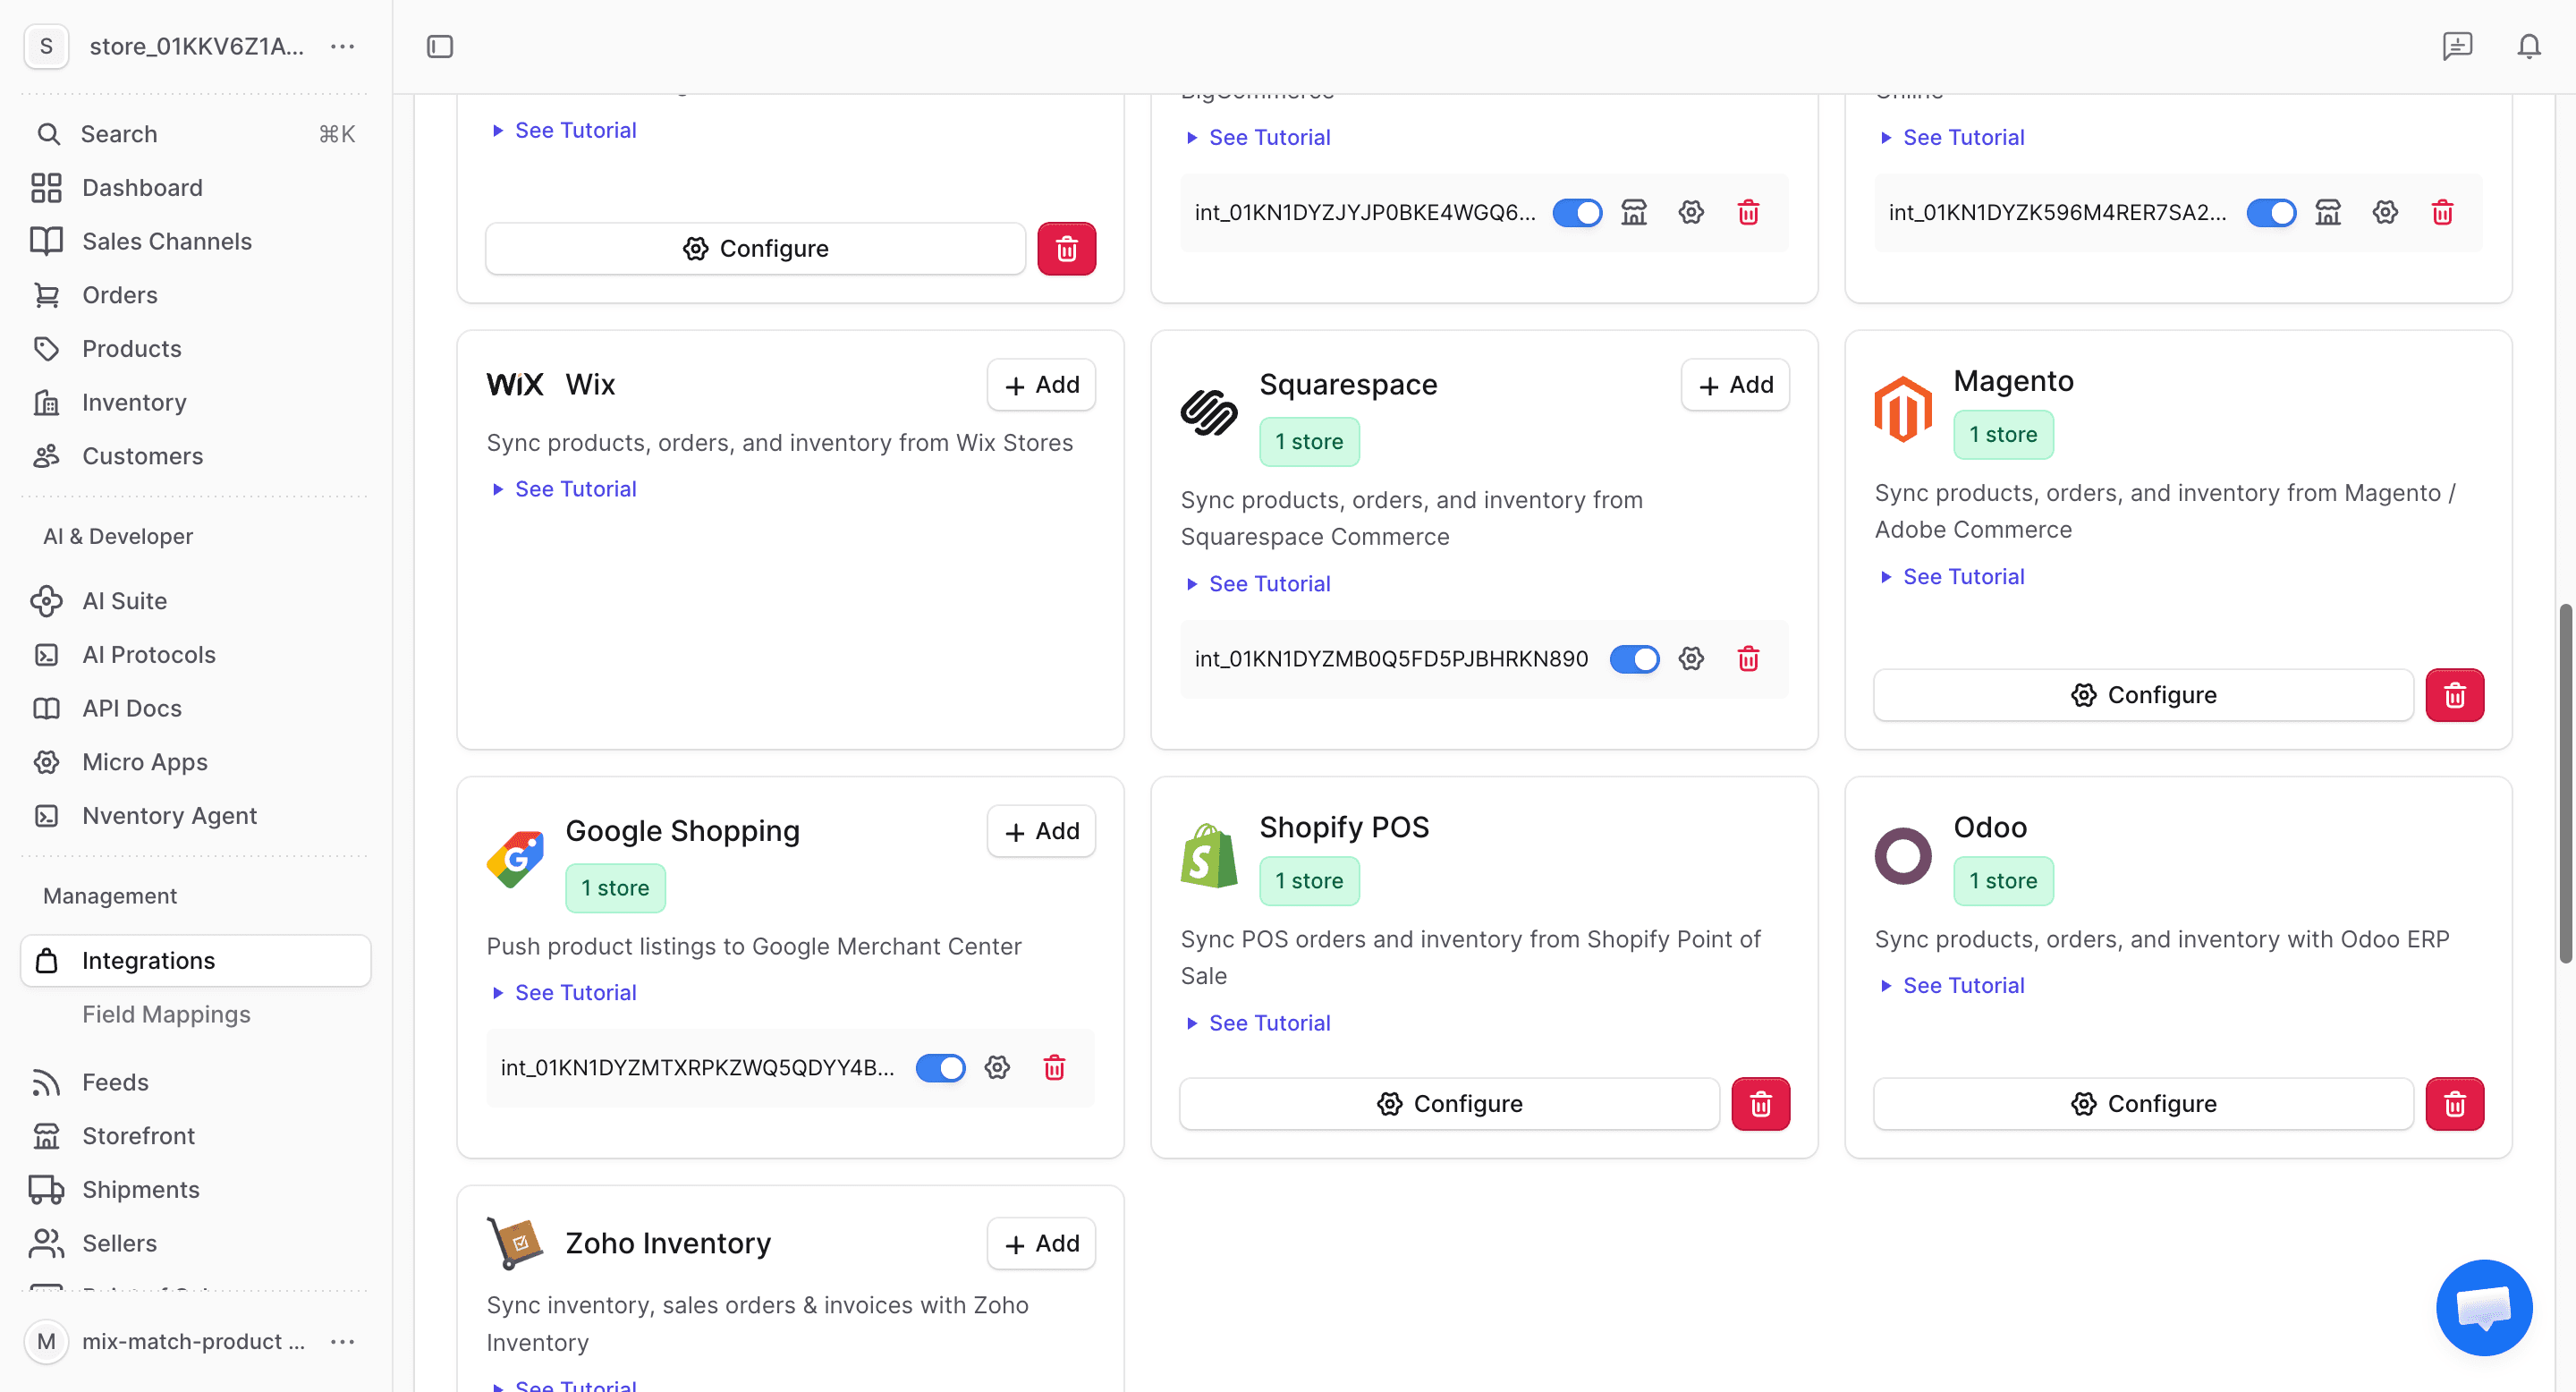
Task: Expand See Tutorial under Wix card
Action: (x=565, y=489)
